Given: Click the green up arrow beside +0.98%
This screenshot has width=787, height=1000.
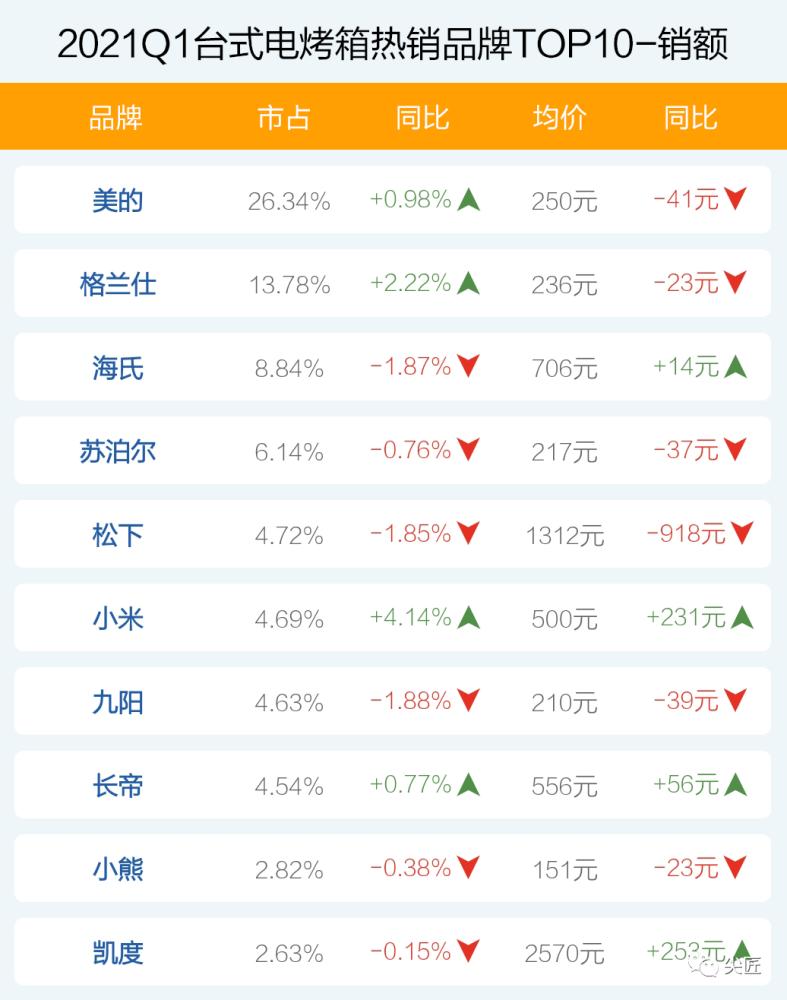Looking at the screenshot, I should click(468, 200).
